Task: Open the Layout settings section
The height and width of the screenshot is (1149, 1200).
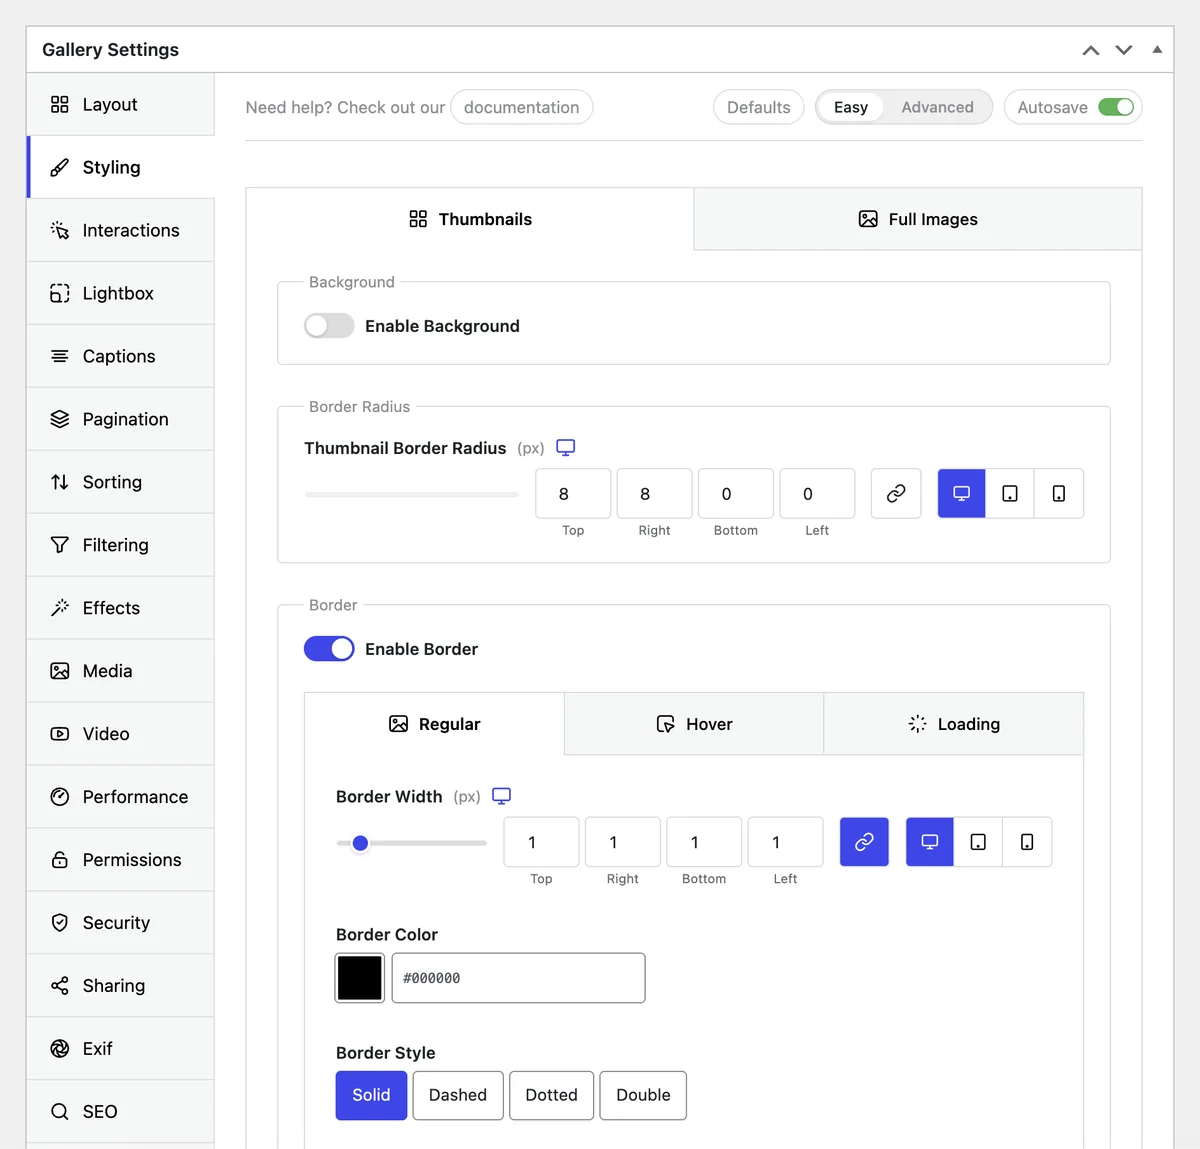Action: click(120, 104)
